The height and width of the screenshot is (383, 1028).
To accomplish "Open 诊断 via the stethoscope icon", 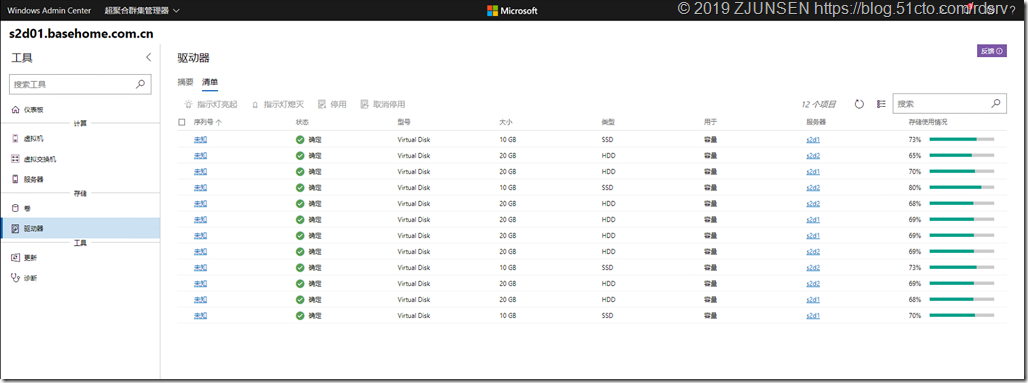I will pyautogui.click(x=16, y=278).
